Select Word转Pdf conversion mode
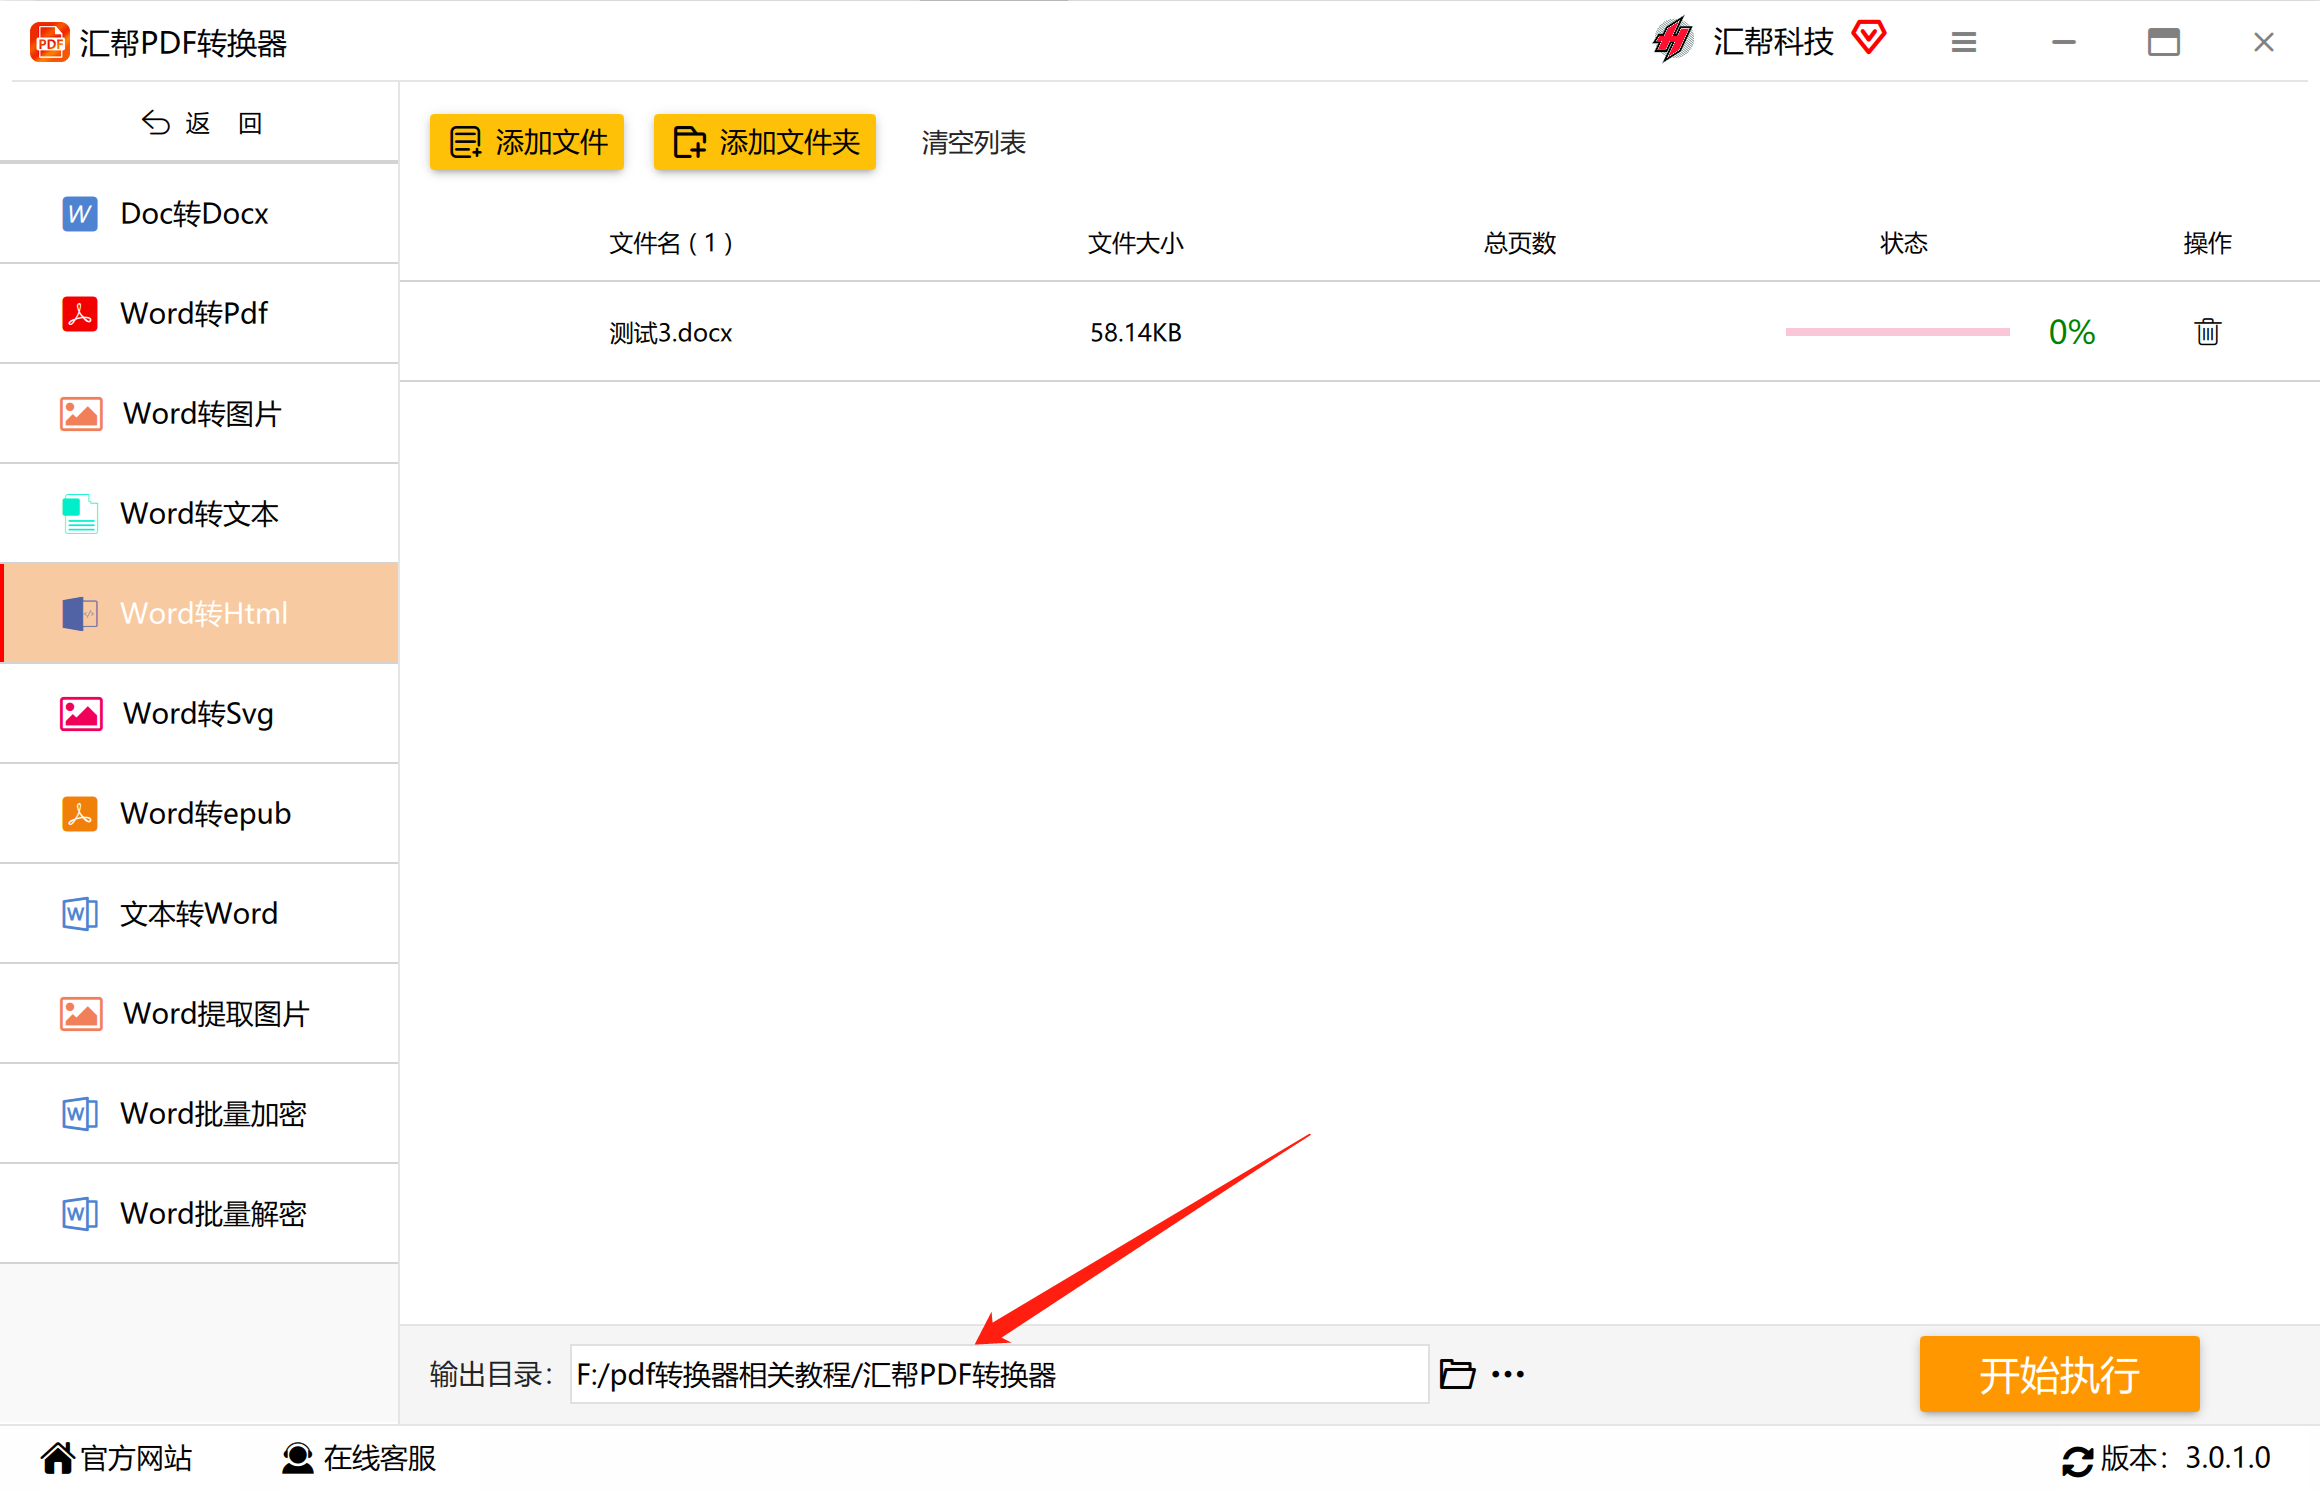The width and height of the screenshot is (2320, 1492). pos(199,314)
